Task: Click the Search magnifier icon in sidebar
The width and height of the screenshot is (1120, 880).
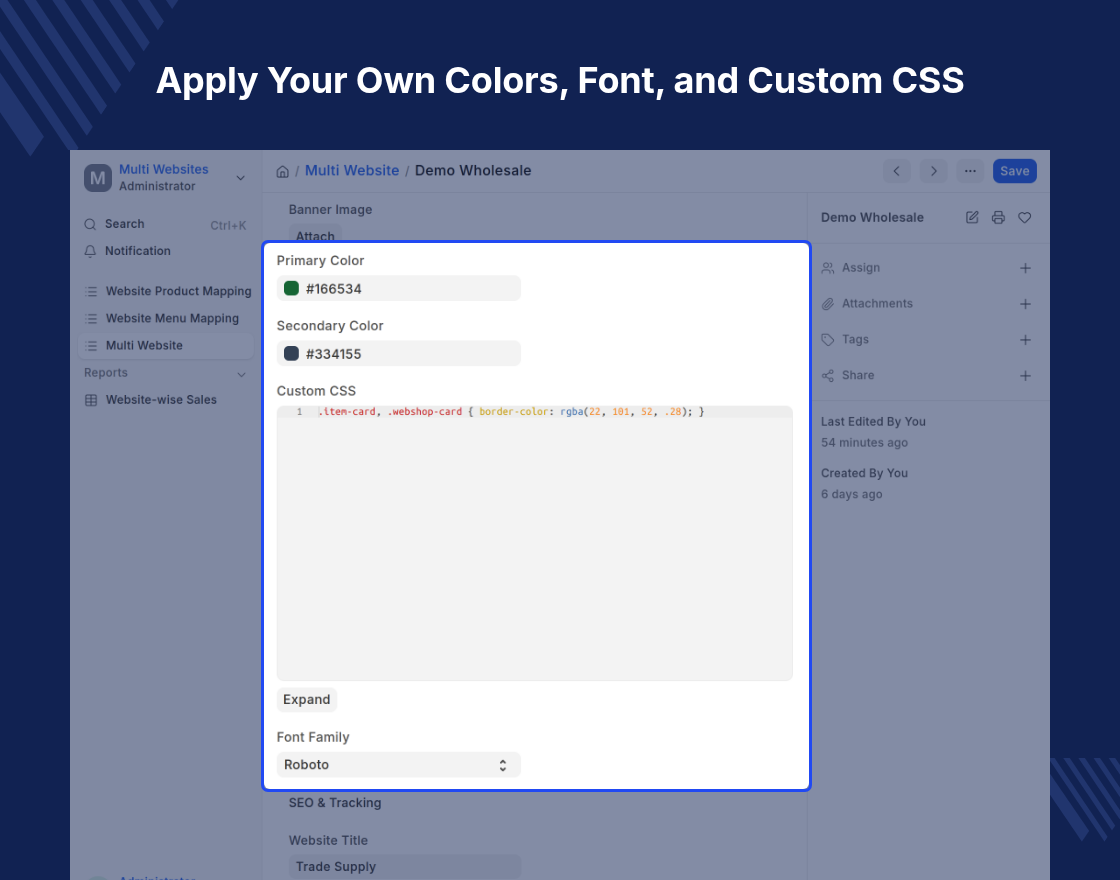Action: pyautogui.click(x=90, y=224)
